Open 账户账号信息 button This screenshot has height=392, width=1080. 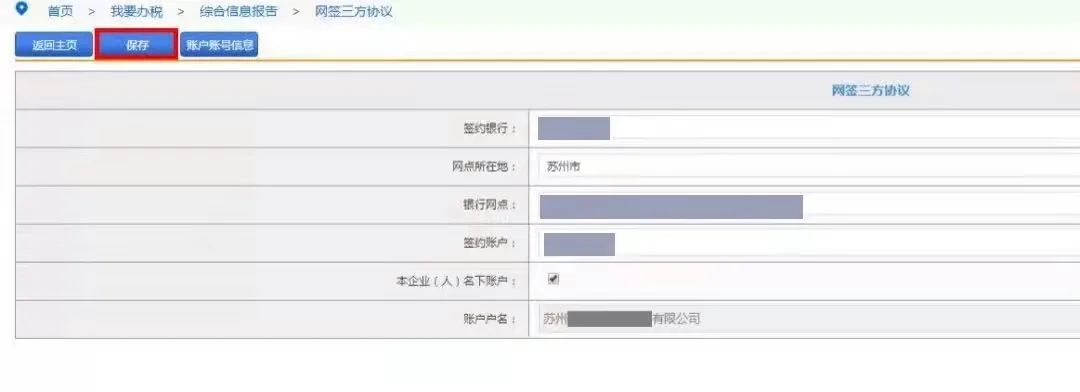(x=219, y=45)
